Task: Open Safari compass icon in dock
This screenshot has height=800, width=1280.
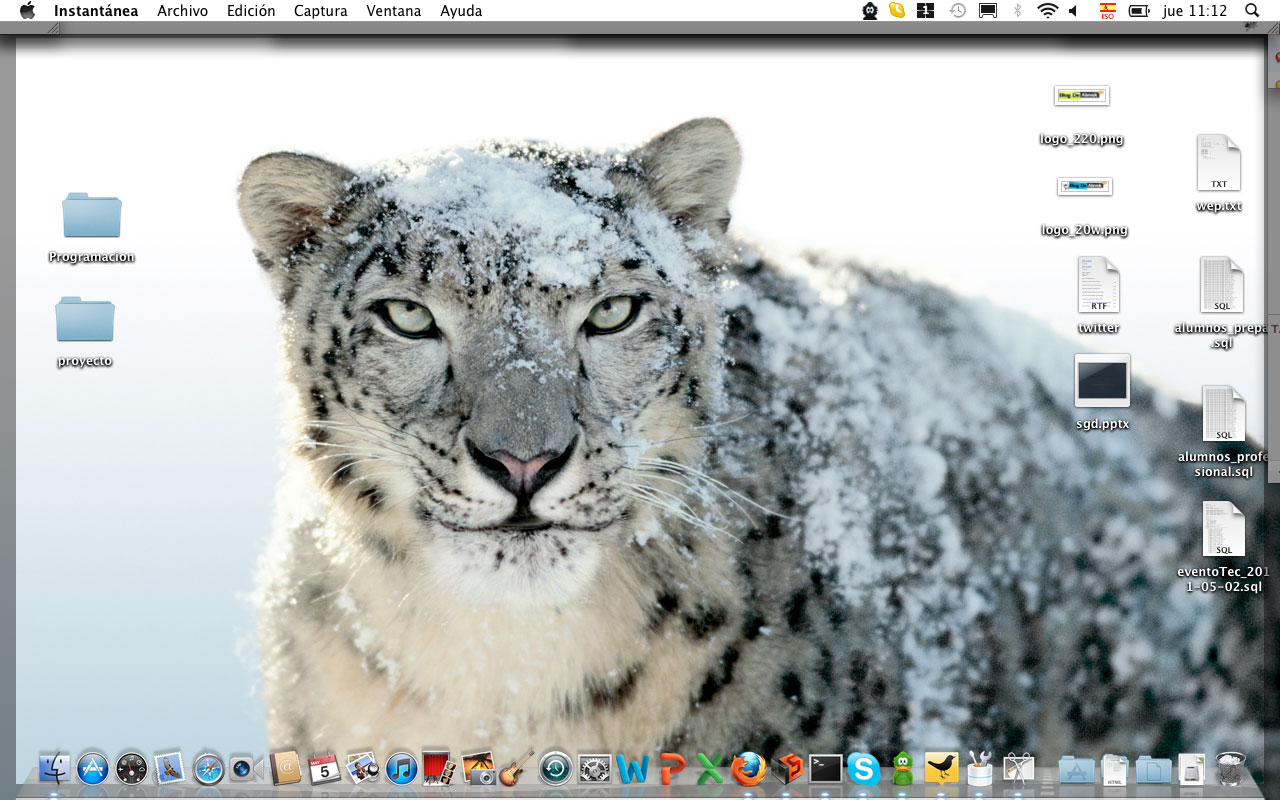Action: click(208, 768)
